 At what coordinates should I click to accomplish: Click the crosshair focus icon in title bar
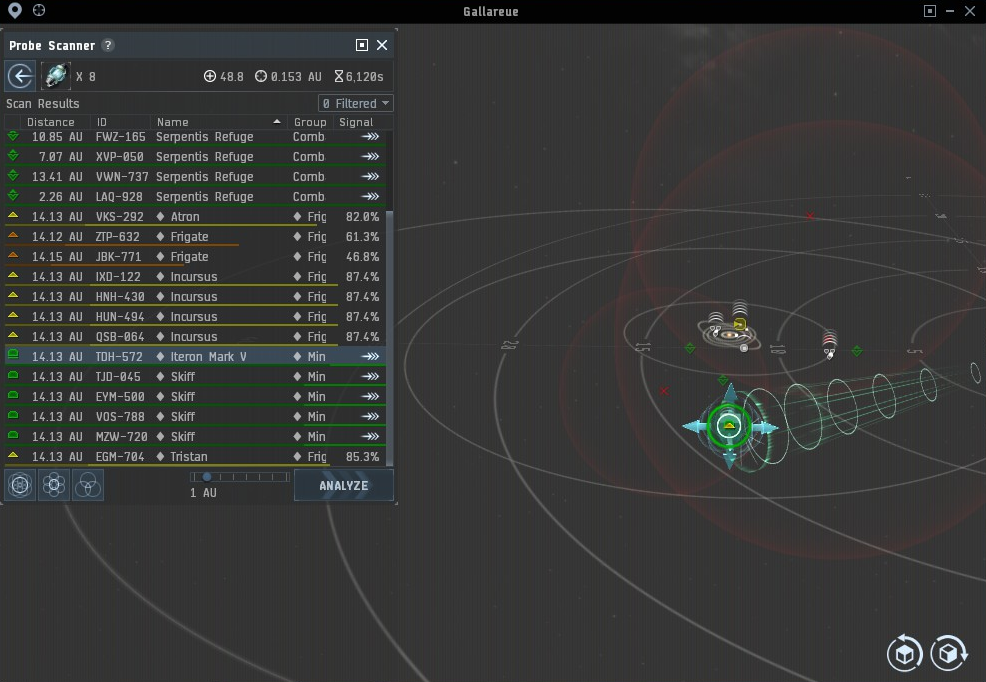pyautogui.click(x=39, y=10)
